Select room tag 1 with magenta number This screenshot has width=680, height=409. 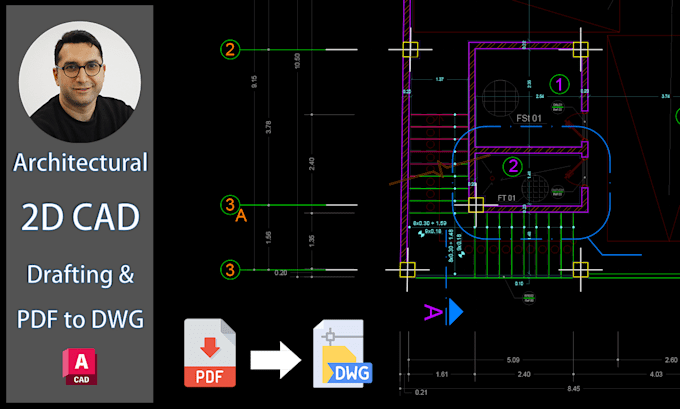559,84
